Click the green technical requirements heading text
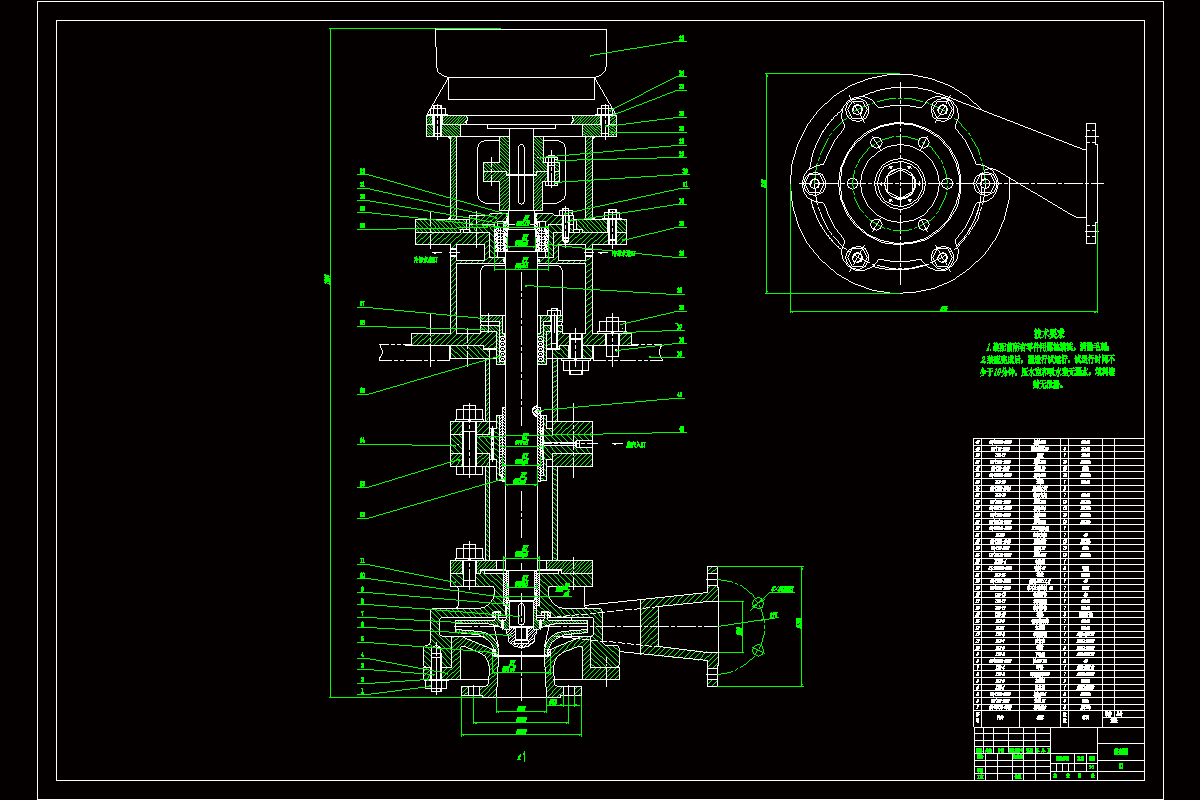 [1048, 334]
